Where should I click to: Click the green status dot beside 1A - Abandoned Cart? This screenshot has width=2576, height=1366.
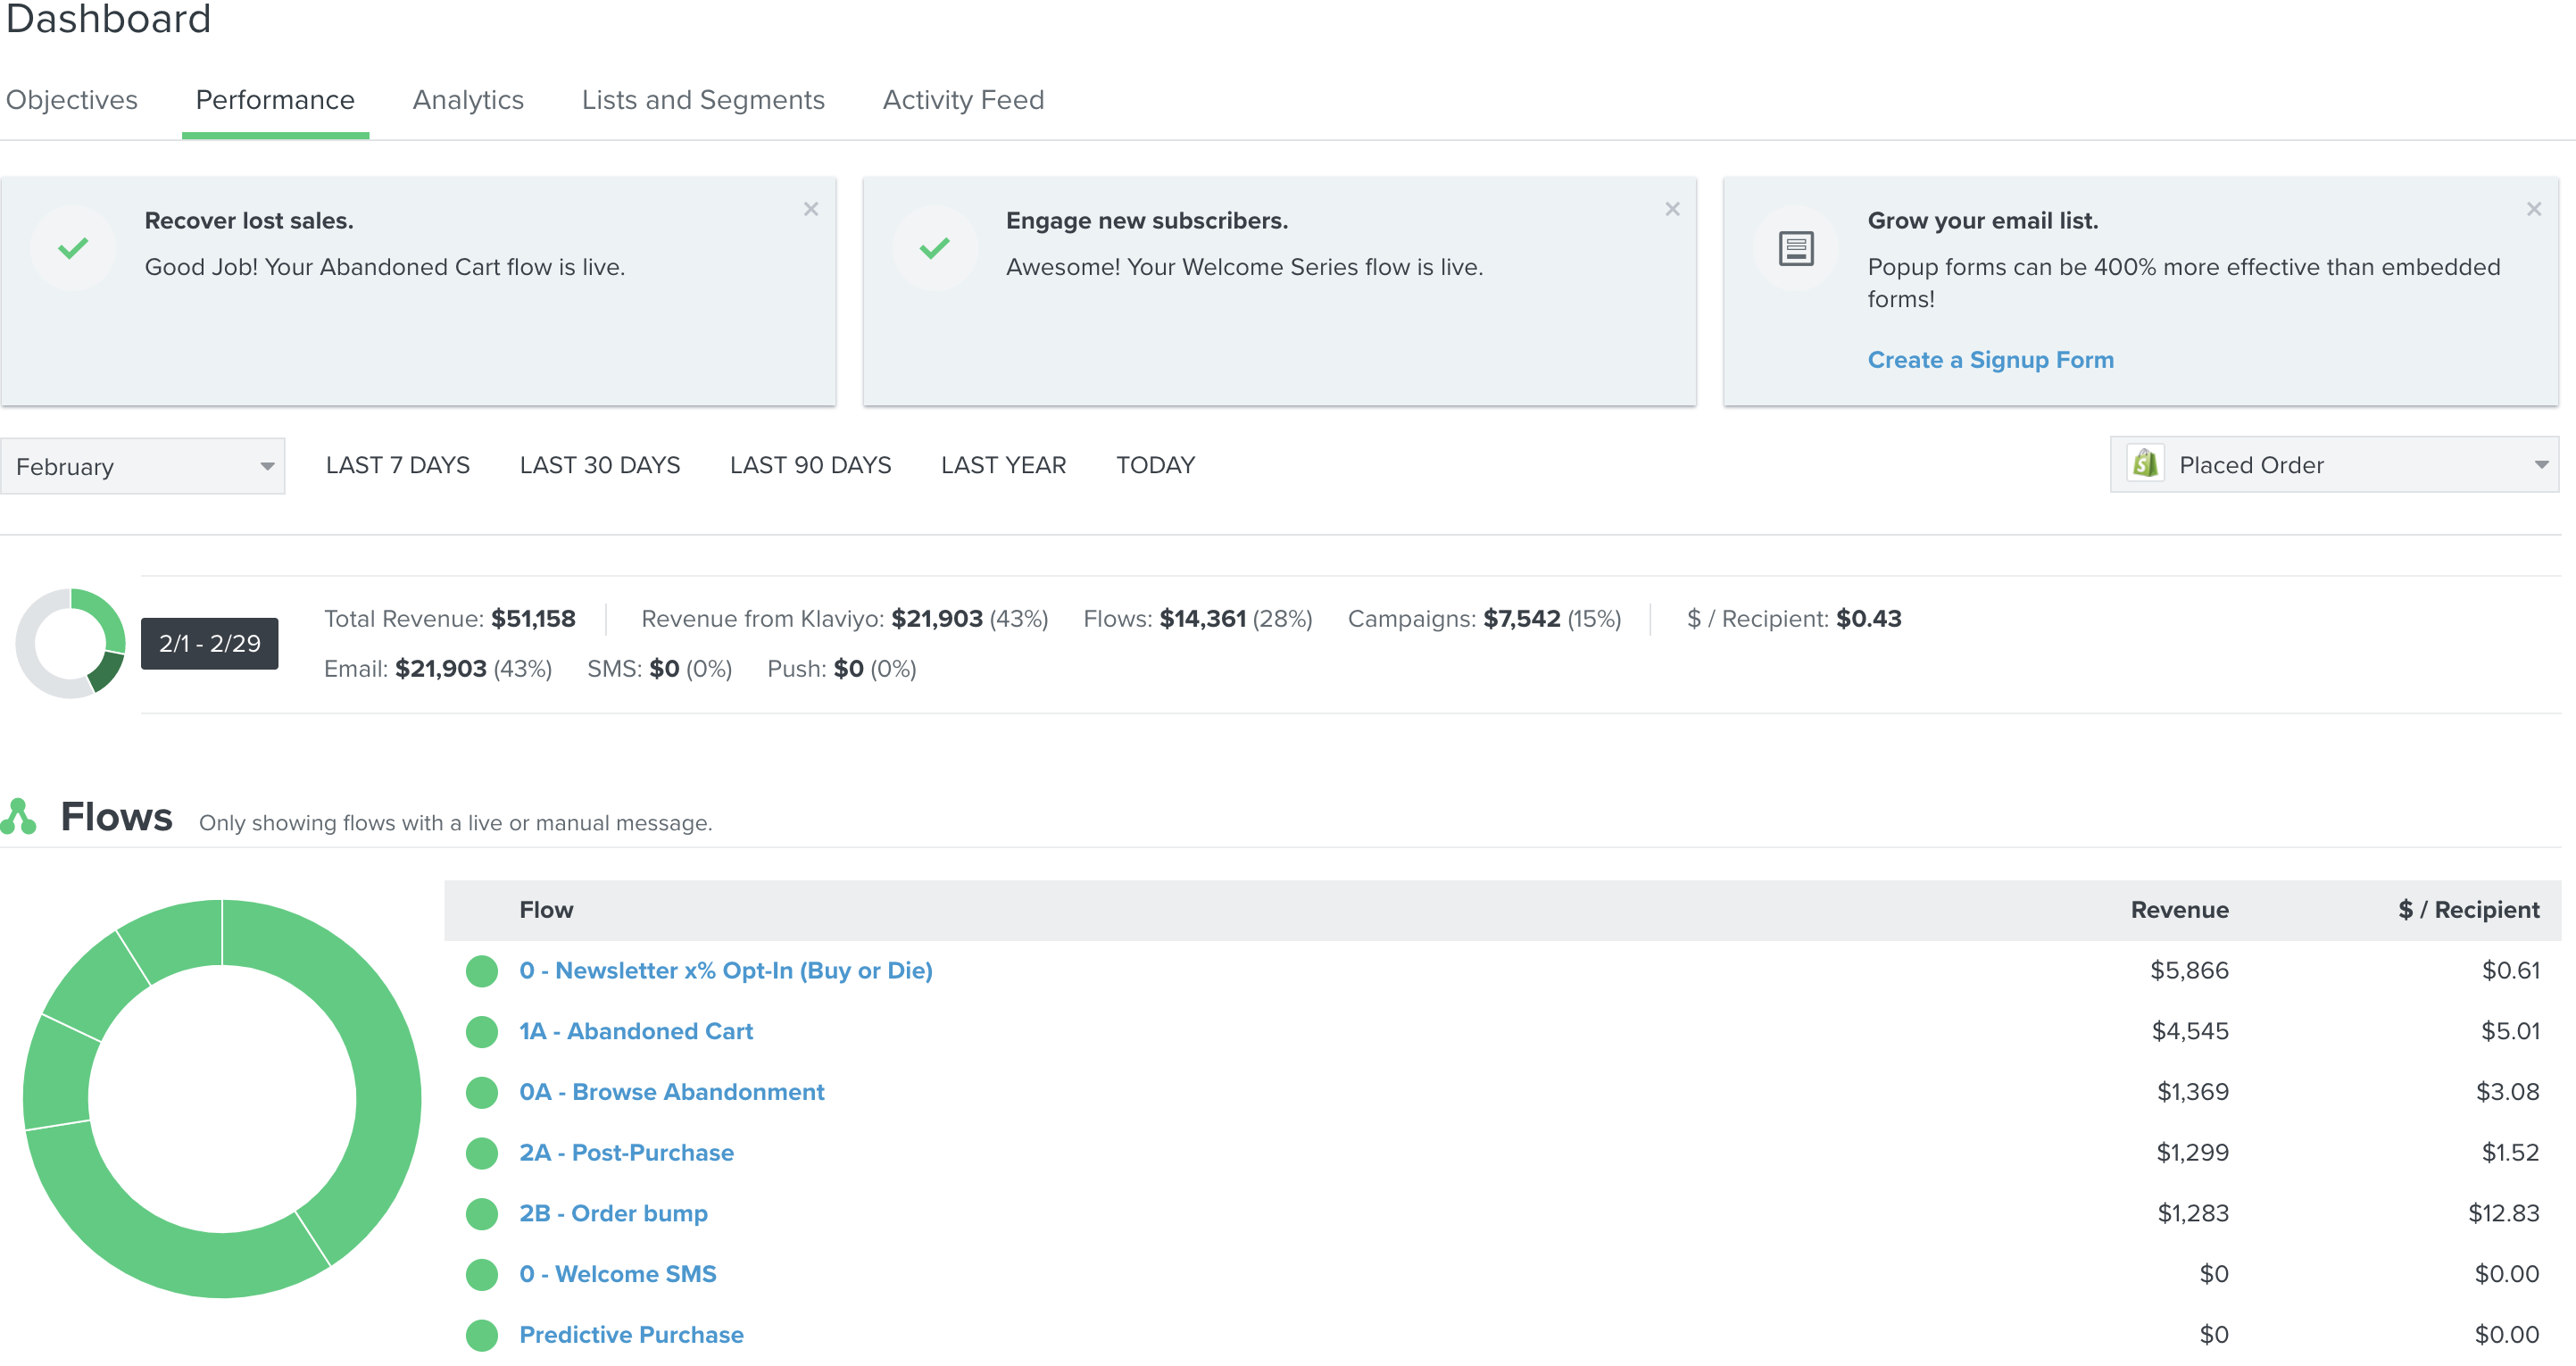[x=481, y=1031]
